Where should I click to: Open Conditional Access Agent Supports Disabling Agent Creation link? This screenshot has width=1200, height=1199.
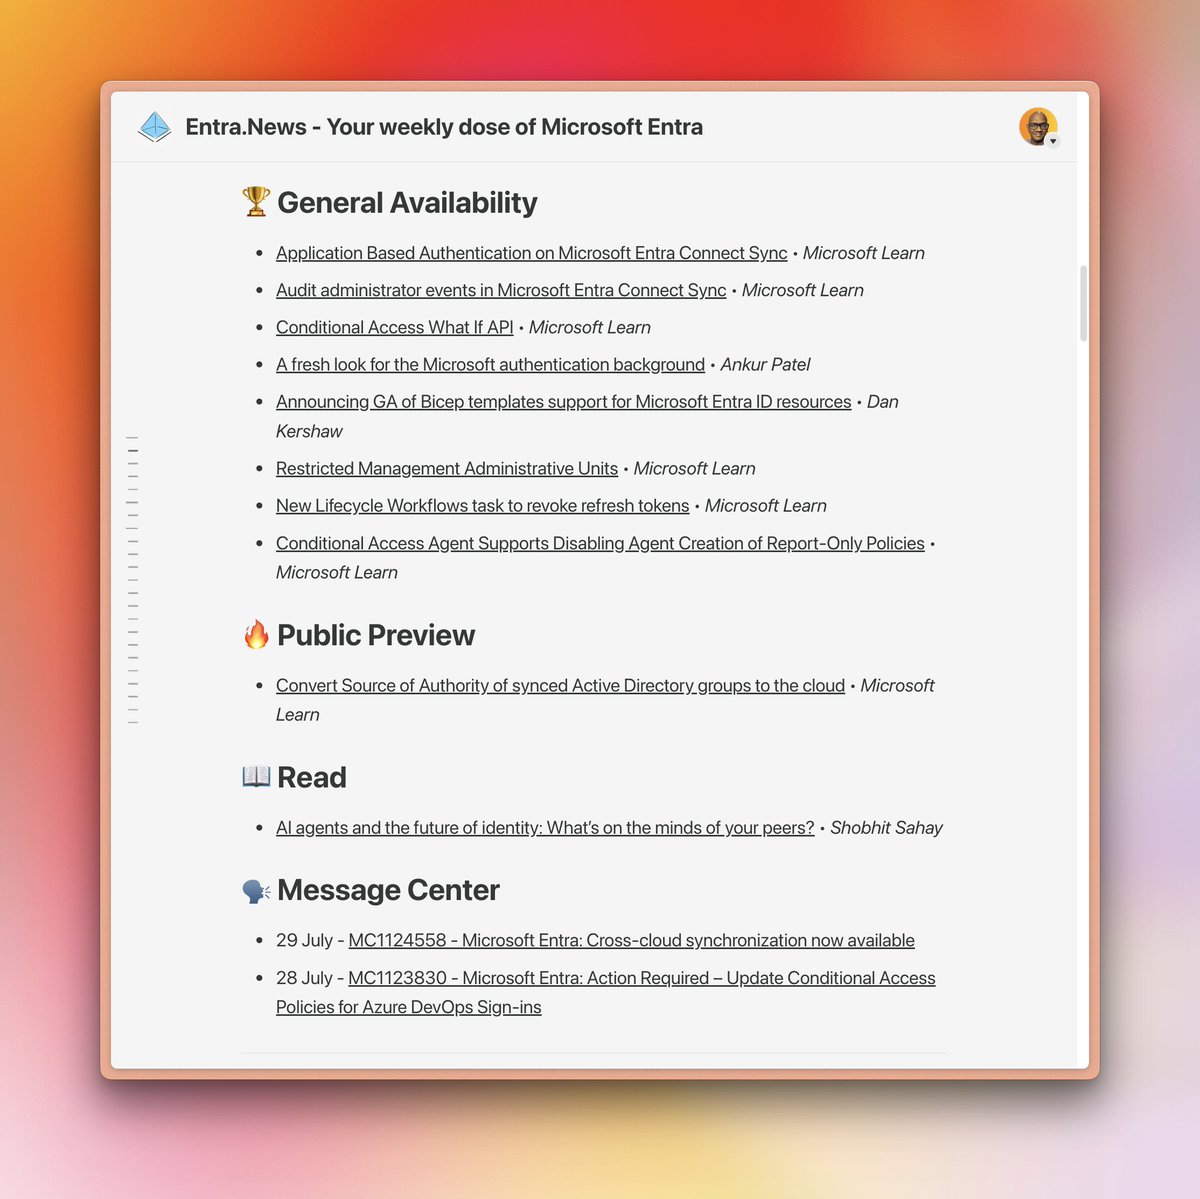600,543
